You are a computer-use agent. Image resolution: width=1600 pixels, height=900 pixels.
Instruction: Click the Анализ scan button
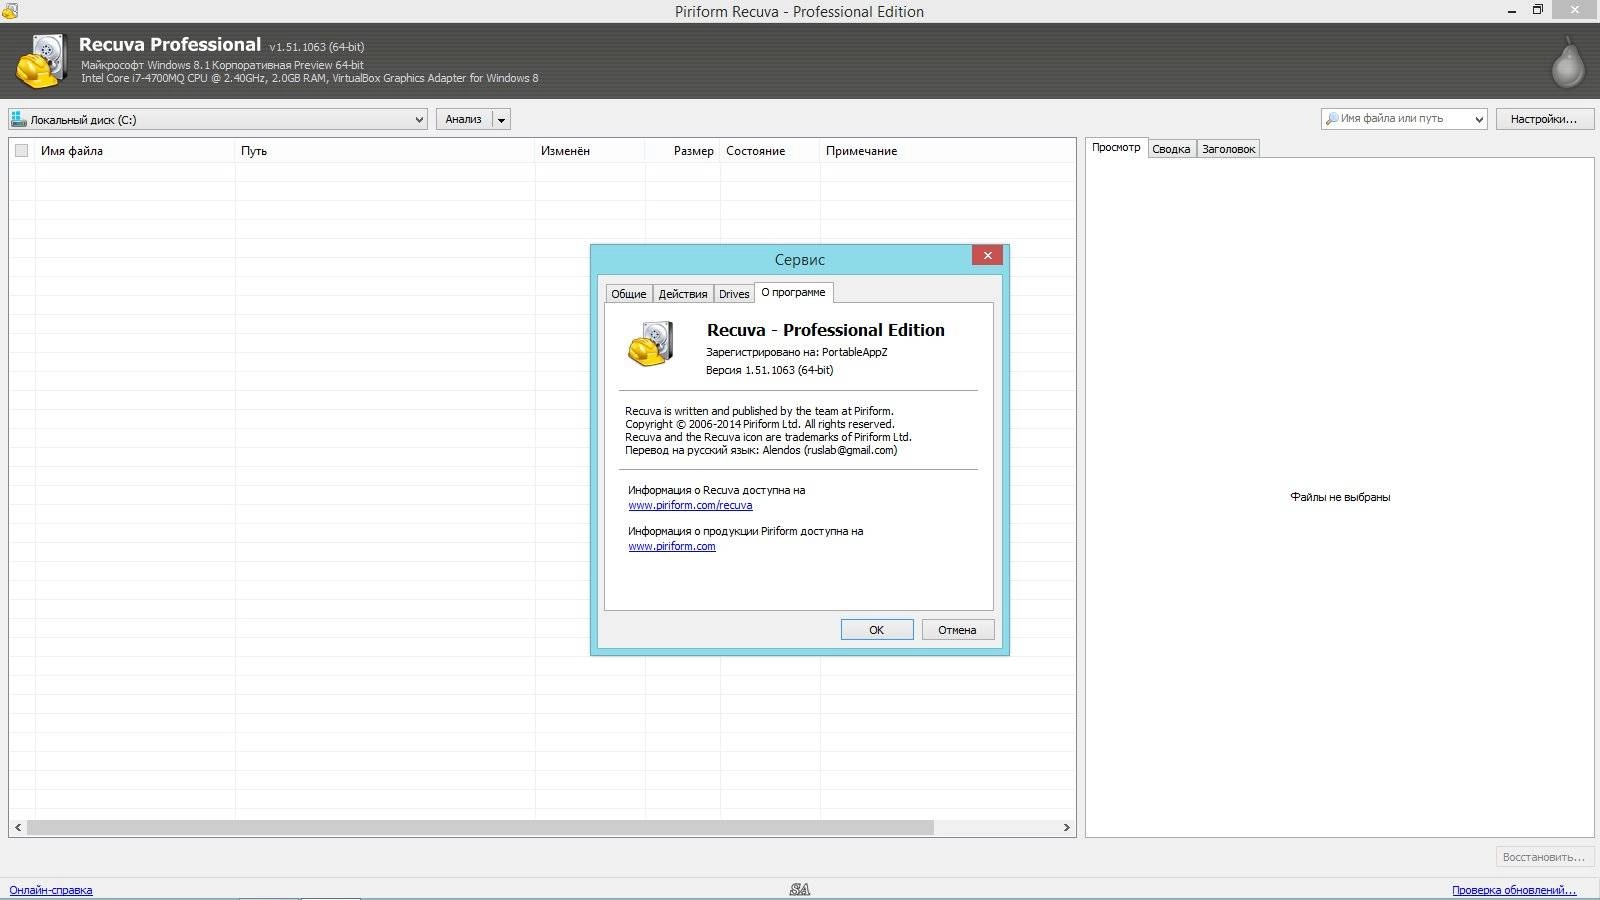464,119
